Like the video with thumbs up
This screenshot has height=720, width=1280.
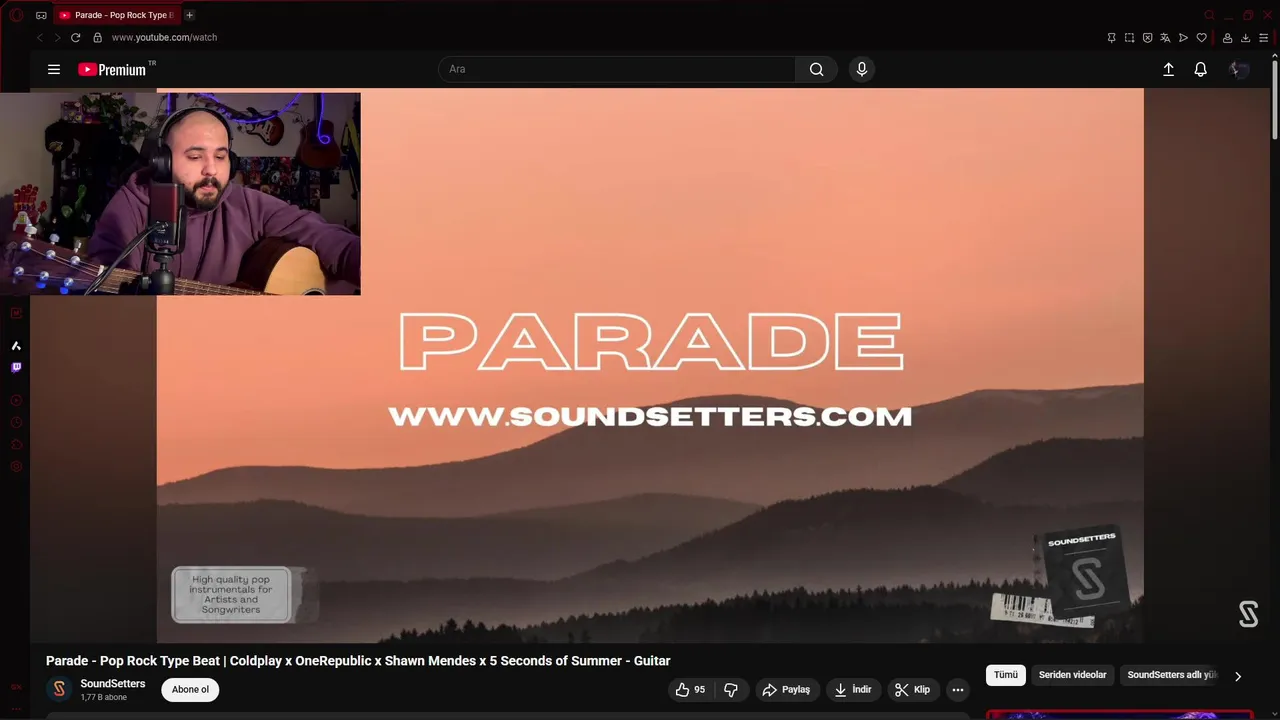tap(690, 690)
